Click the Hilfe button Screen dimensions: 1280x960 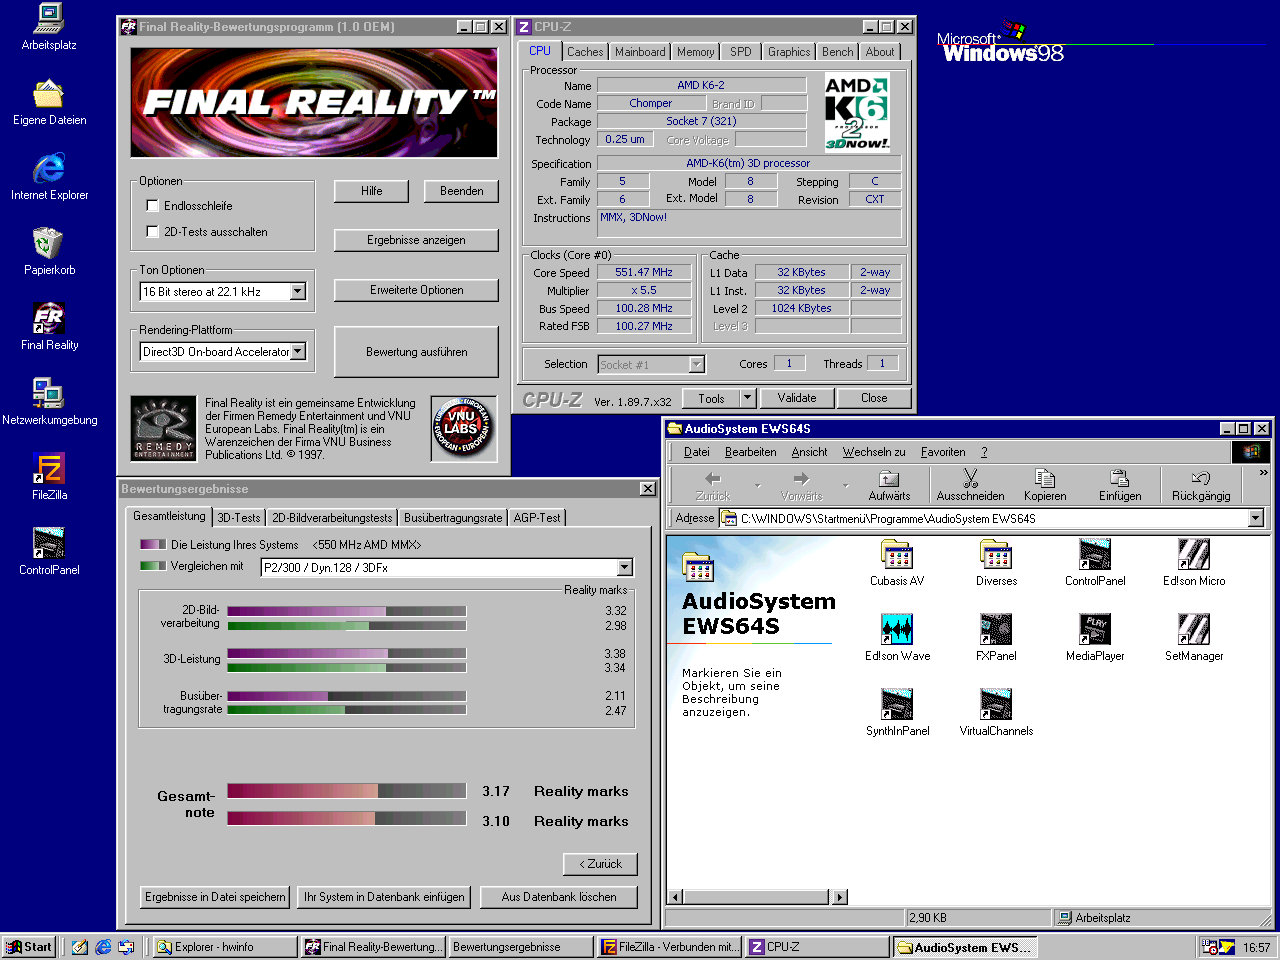click(x=372, y=191)
